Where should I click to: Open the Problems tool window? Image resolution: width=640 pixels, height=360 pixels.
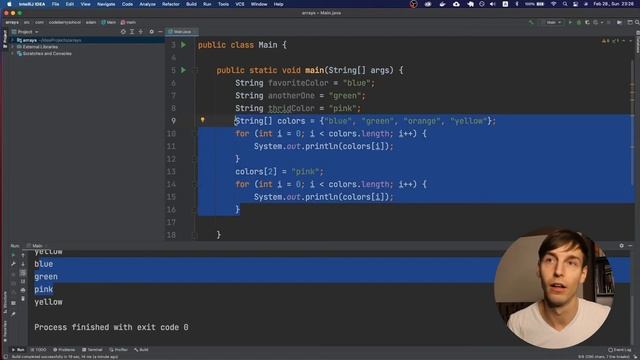pos(64,350)
